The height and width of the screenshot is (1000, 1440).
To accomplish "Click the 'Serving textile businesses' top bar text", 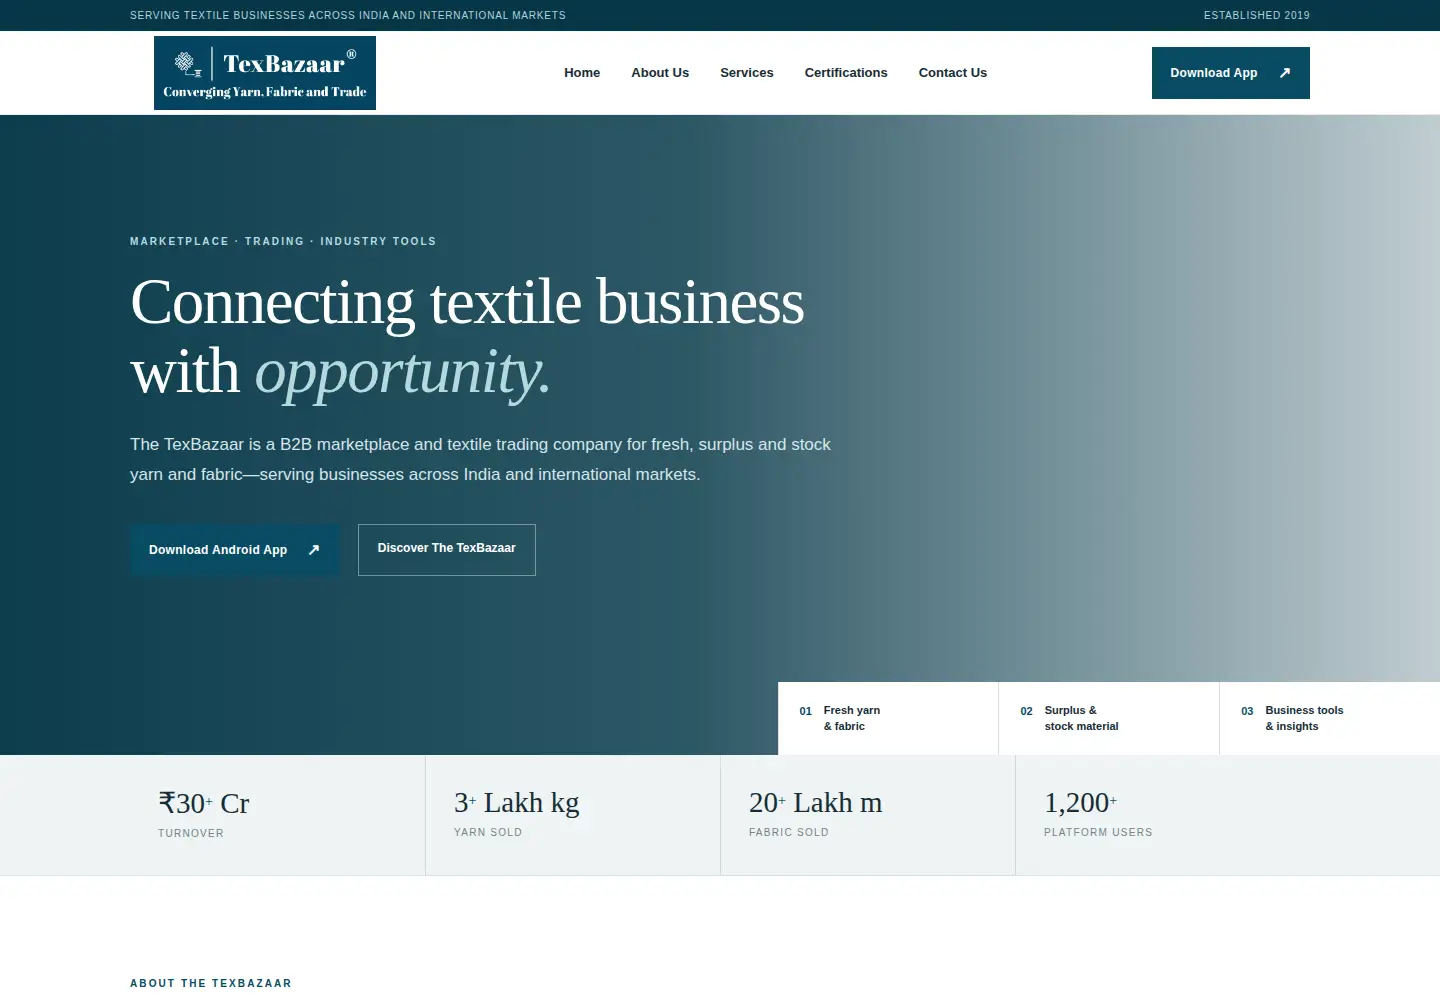I will [x=348, y=15].
